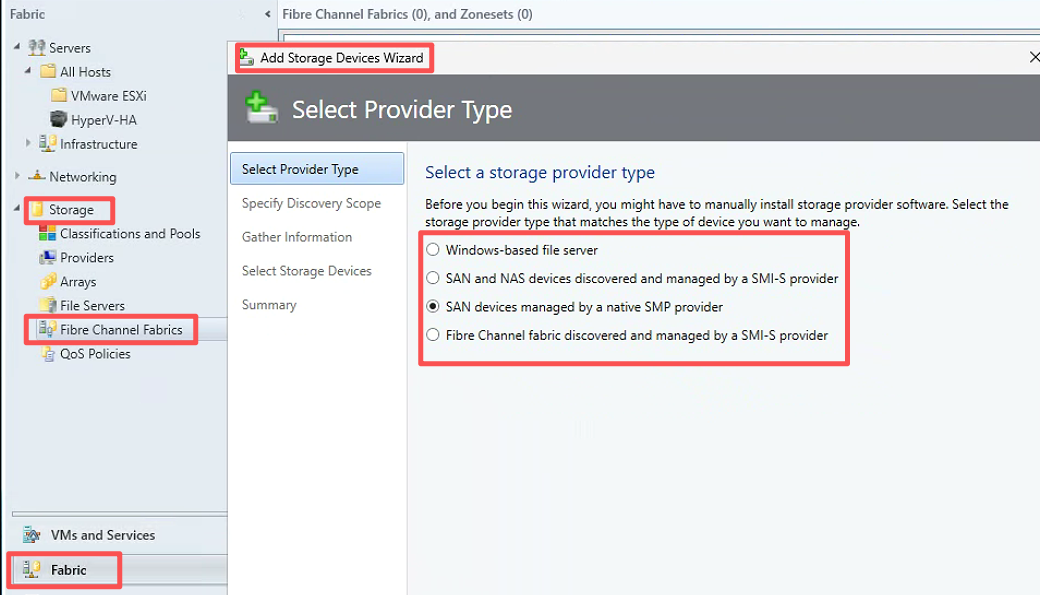The width and height of the screenshot is (1040, 595).
Task: Click the Arrays icon
Action: pyautogui.click(x=48, y=281)
